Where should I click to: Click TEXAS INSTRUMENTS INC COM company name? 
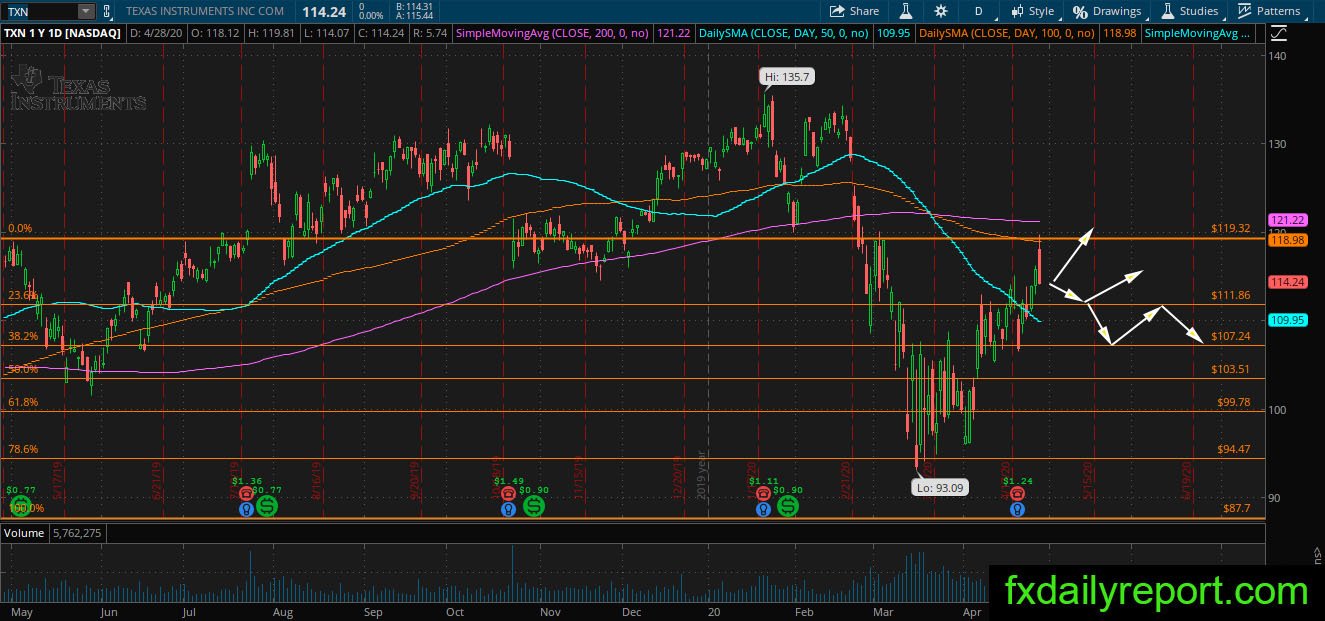[x=205, y=11]
